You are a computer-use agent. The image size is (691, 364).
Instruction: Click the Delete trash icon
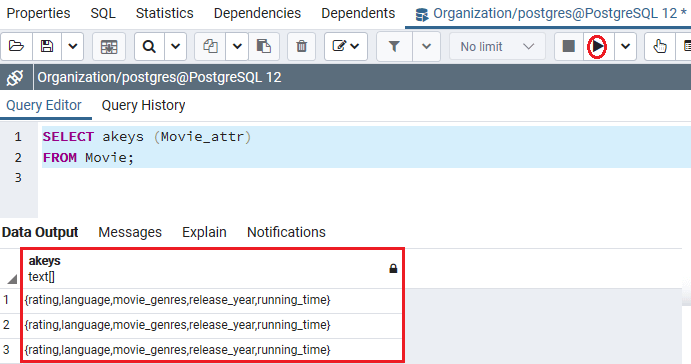[301, 46]
